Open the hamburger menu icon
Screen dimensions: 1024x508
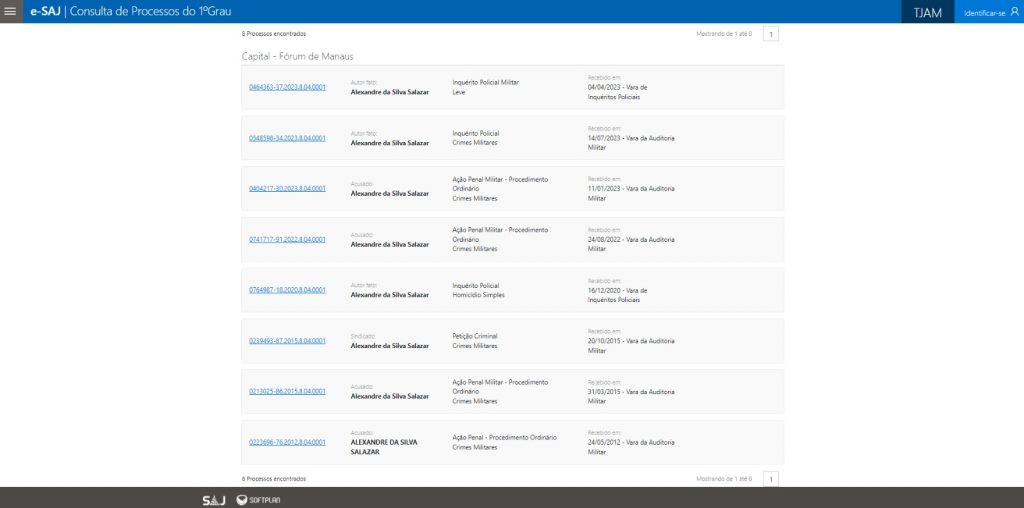pyautogui.click(x=10, y=12)
